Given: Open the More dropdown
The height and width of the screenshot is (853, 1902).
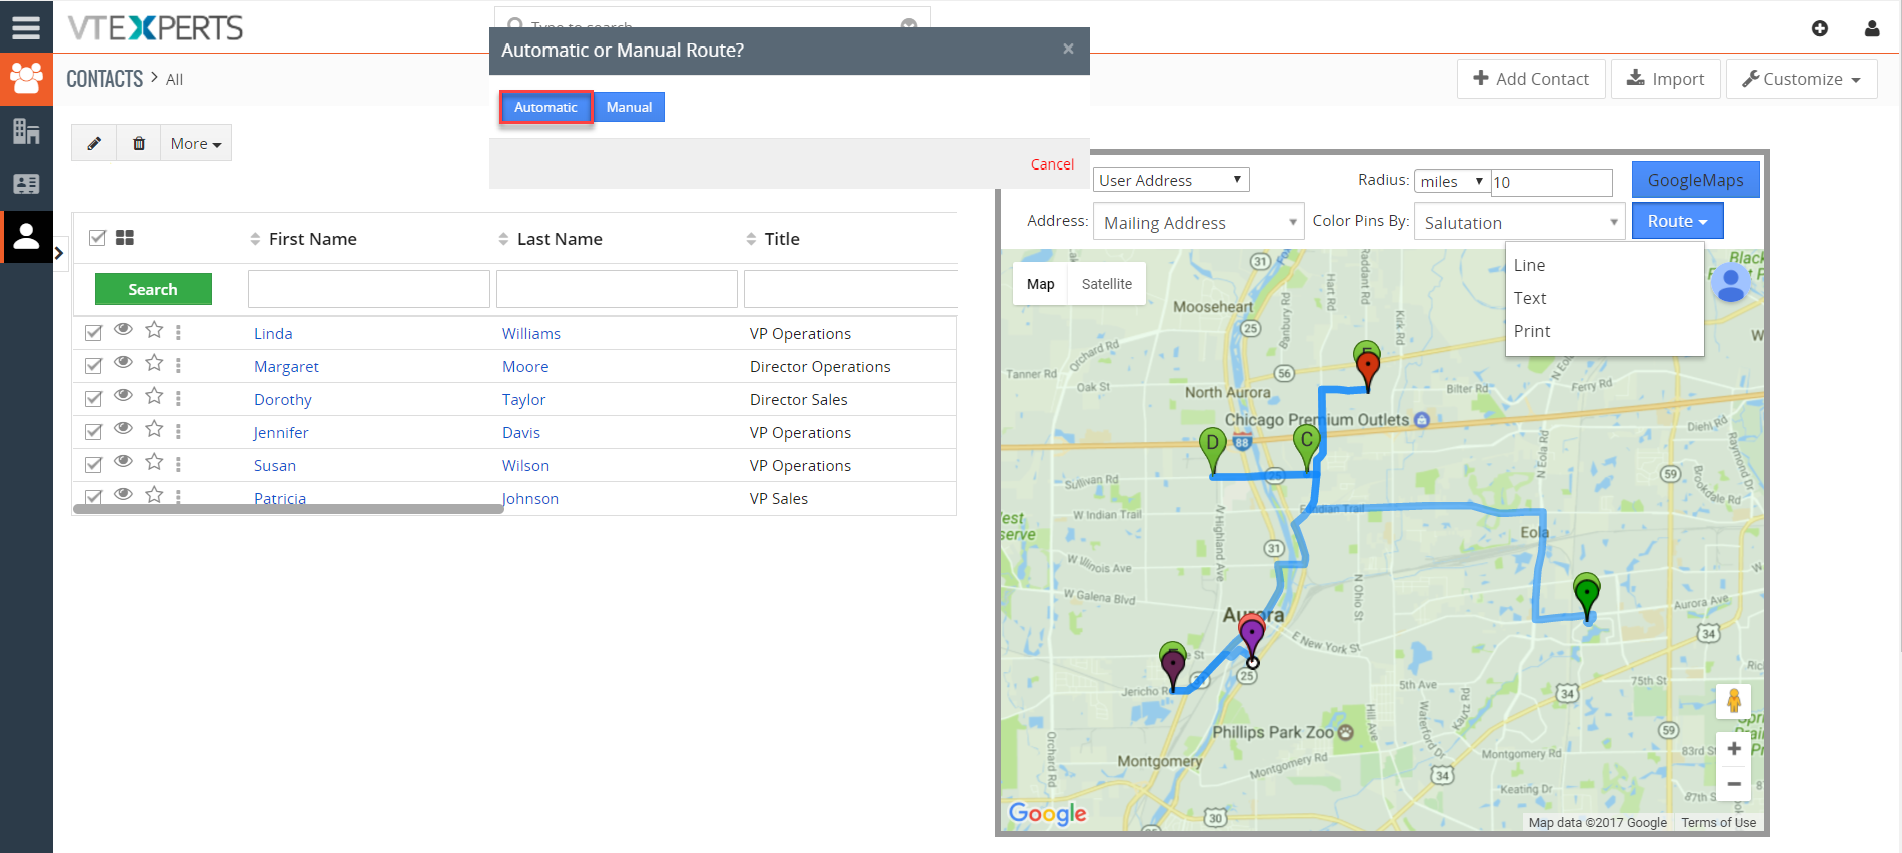Looking at the screenshot, I should [x=196, y=143].
